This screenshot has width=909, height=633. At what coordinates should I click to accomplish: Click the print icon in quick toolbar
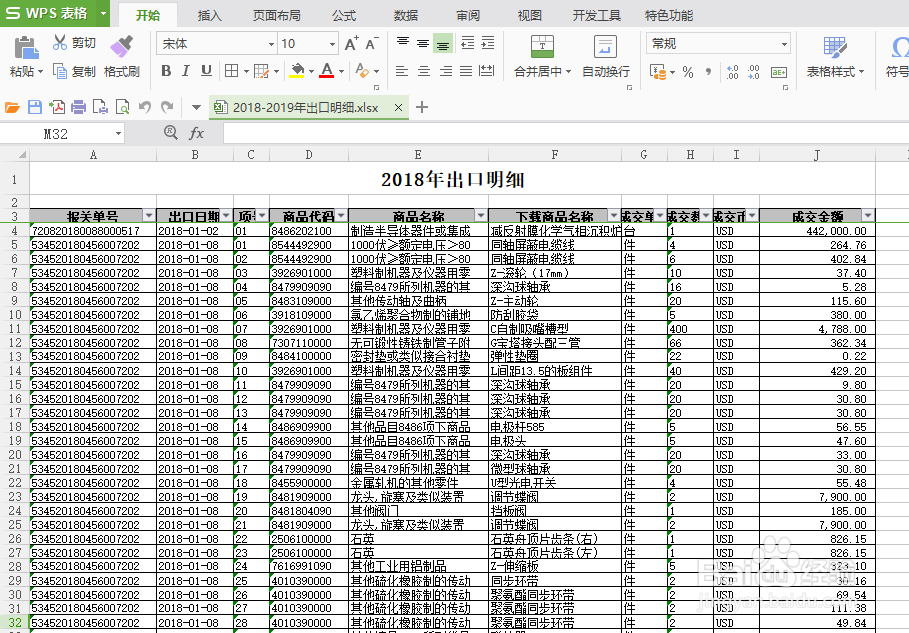78,107
